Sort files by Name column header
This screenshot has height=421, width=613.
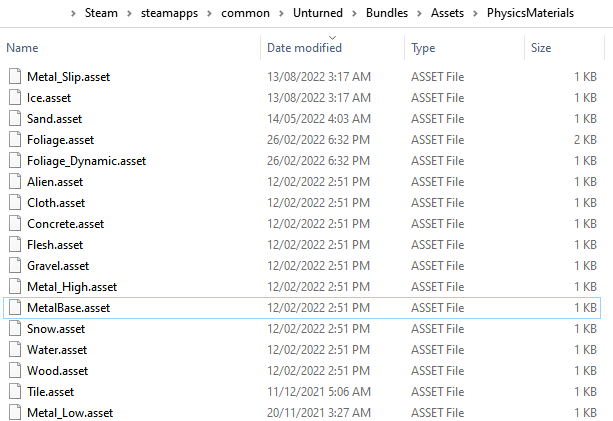pos(22,48)
